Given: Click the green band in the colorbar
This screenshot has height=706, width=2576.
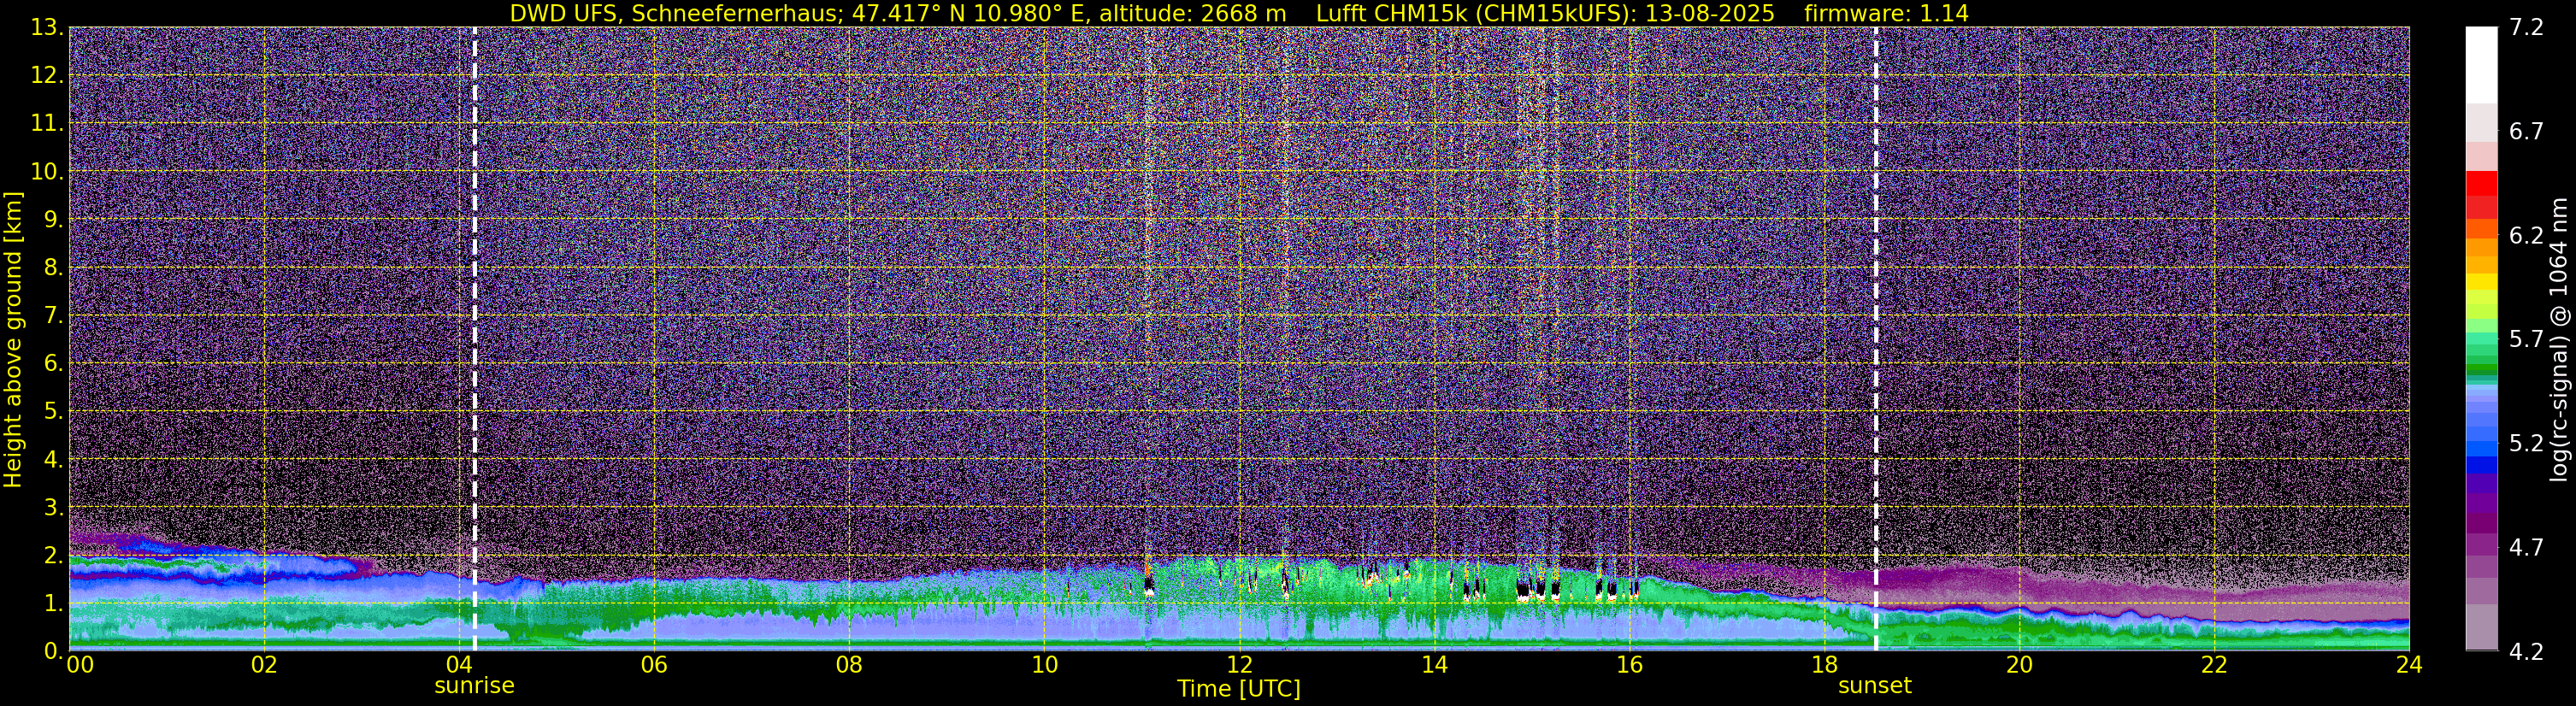Looking at the screenshot, I should click(2481, 370).
